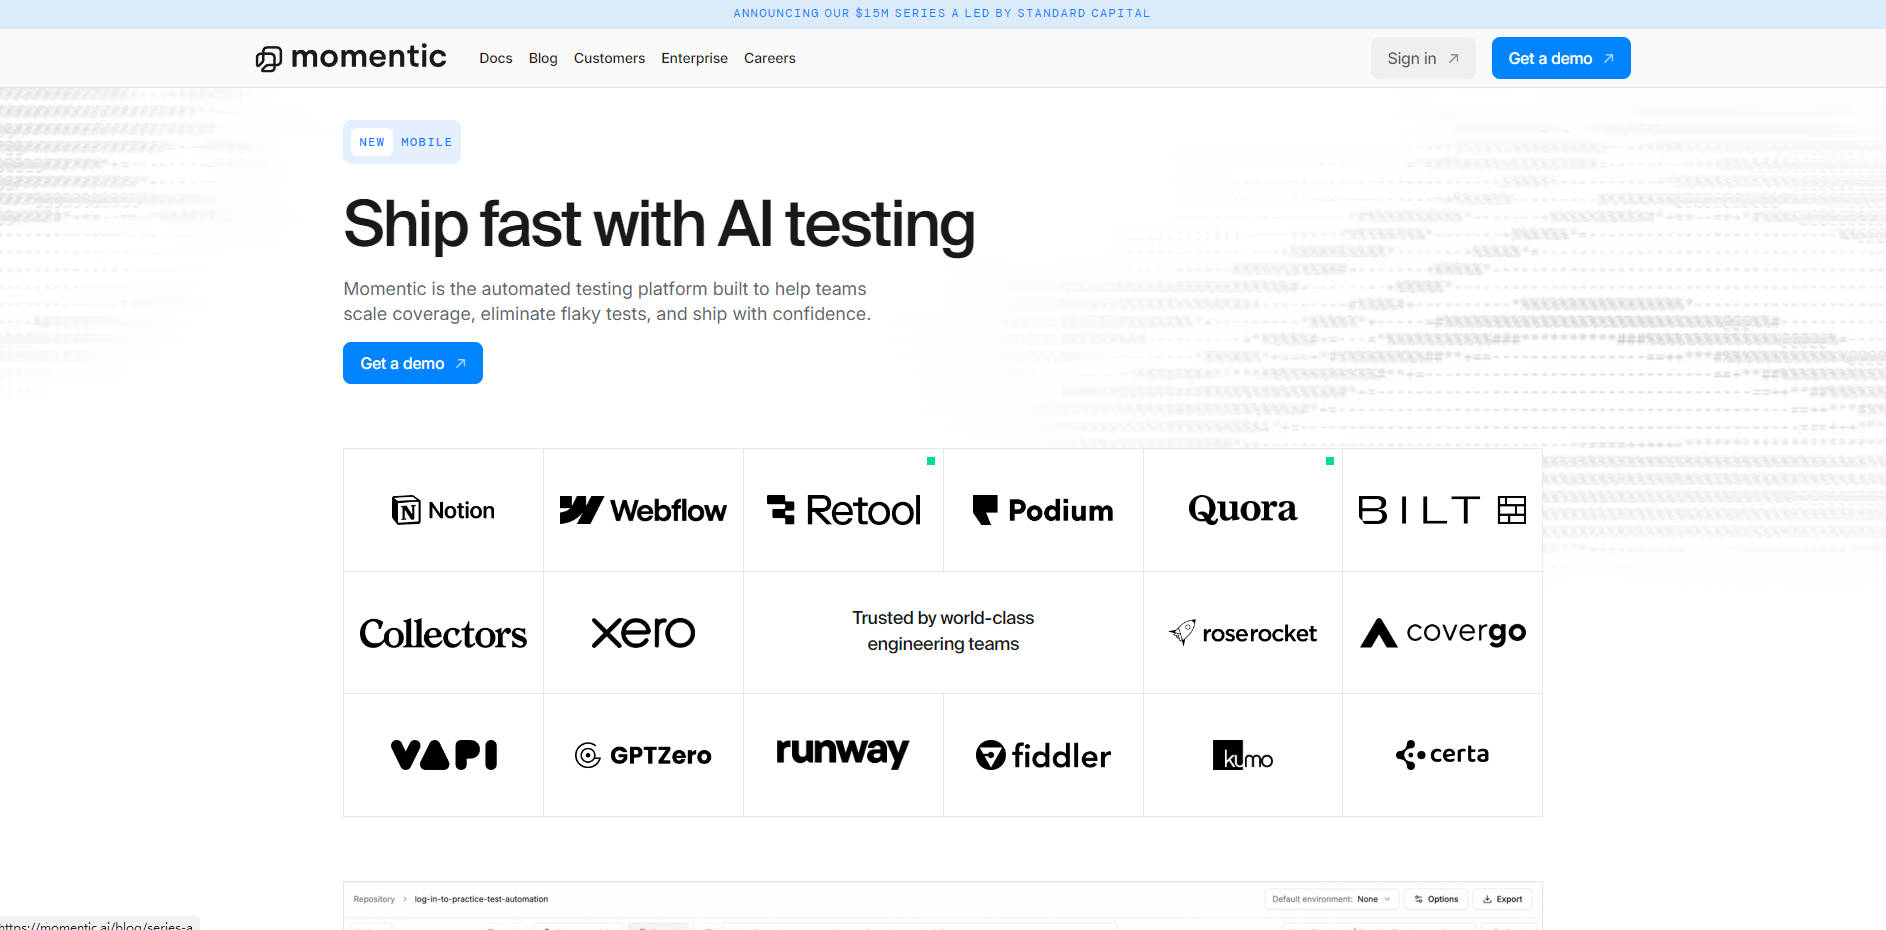Open the Notion customer logo tile
Image resolution: width=1886 pixels, height=930 pixels.
tap(443, 510)
